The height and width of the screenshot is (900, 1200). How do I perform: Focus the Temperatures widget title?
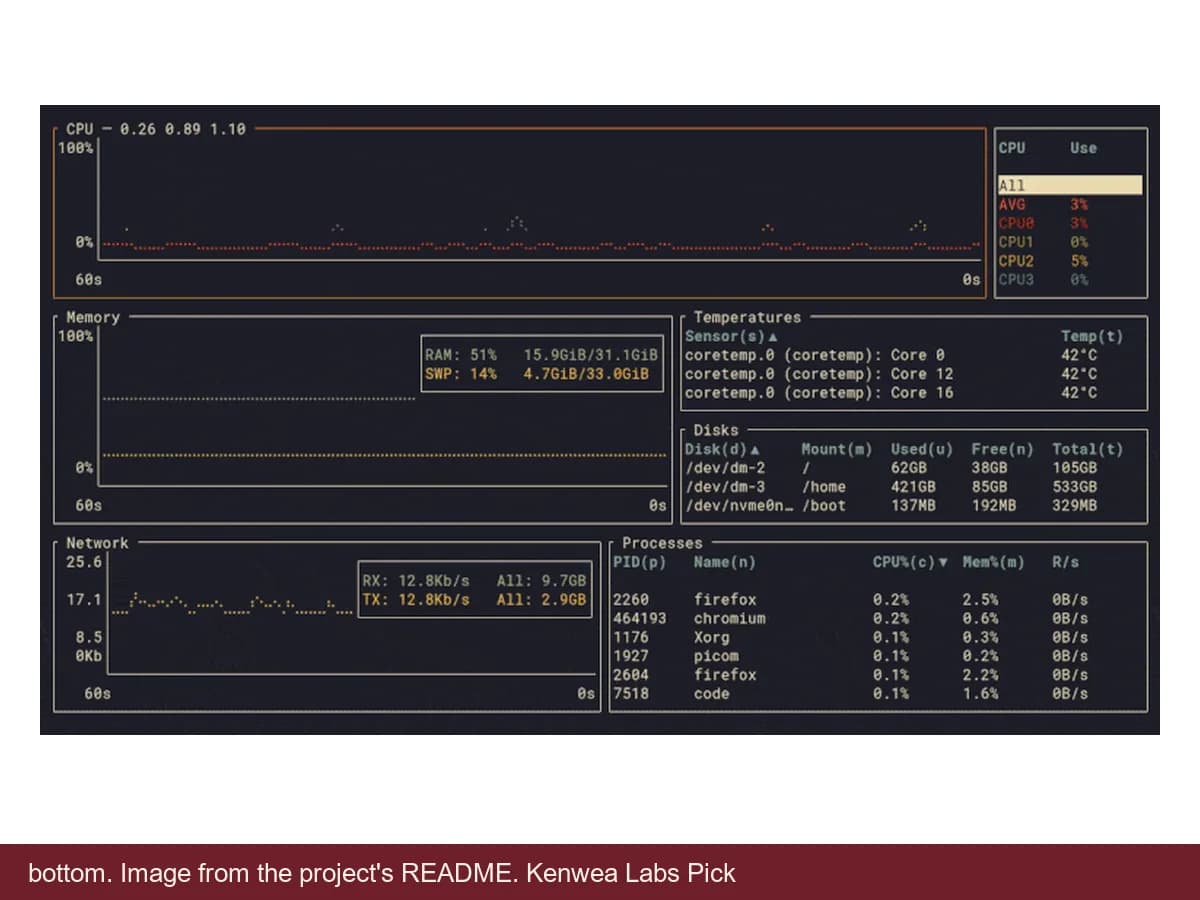(x=748, y=317)
